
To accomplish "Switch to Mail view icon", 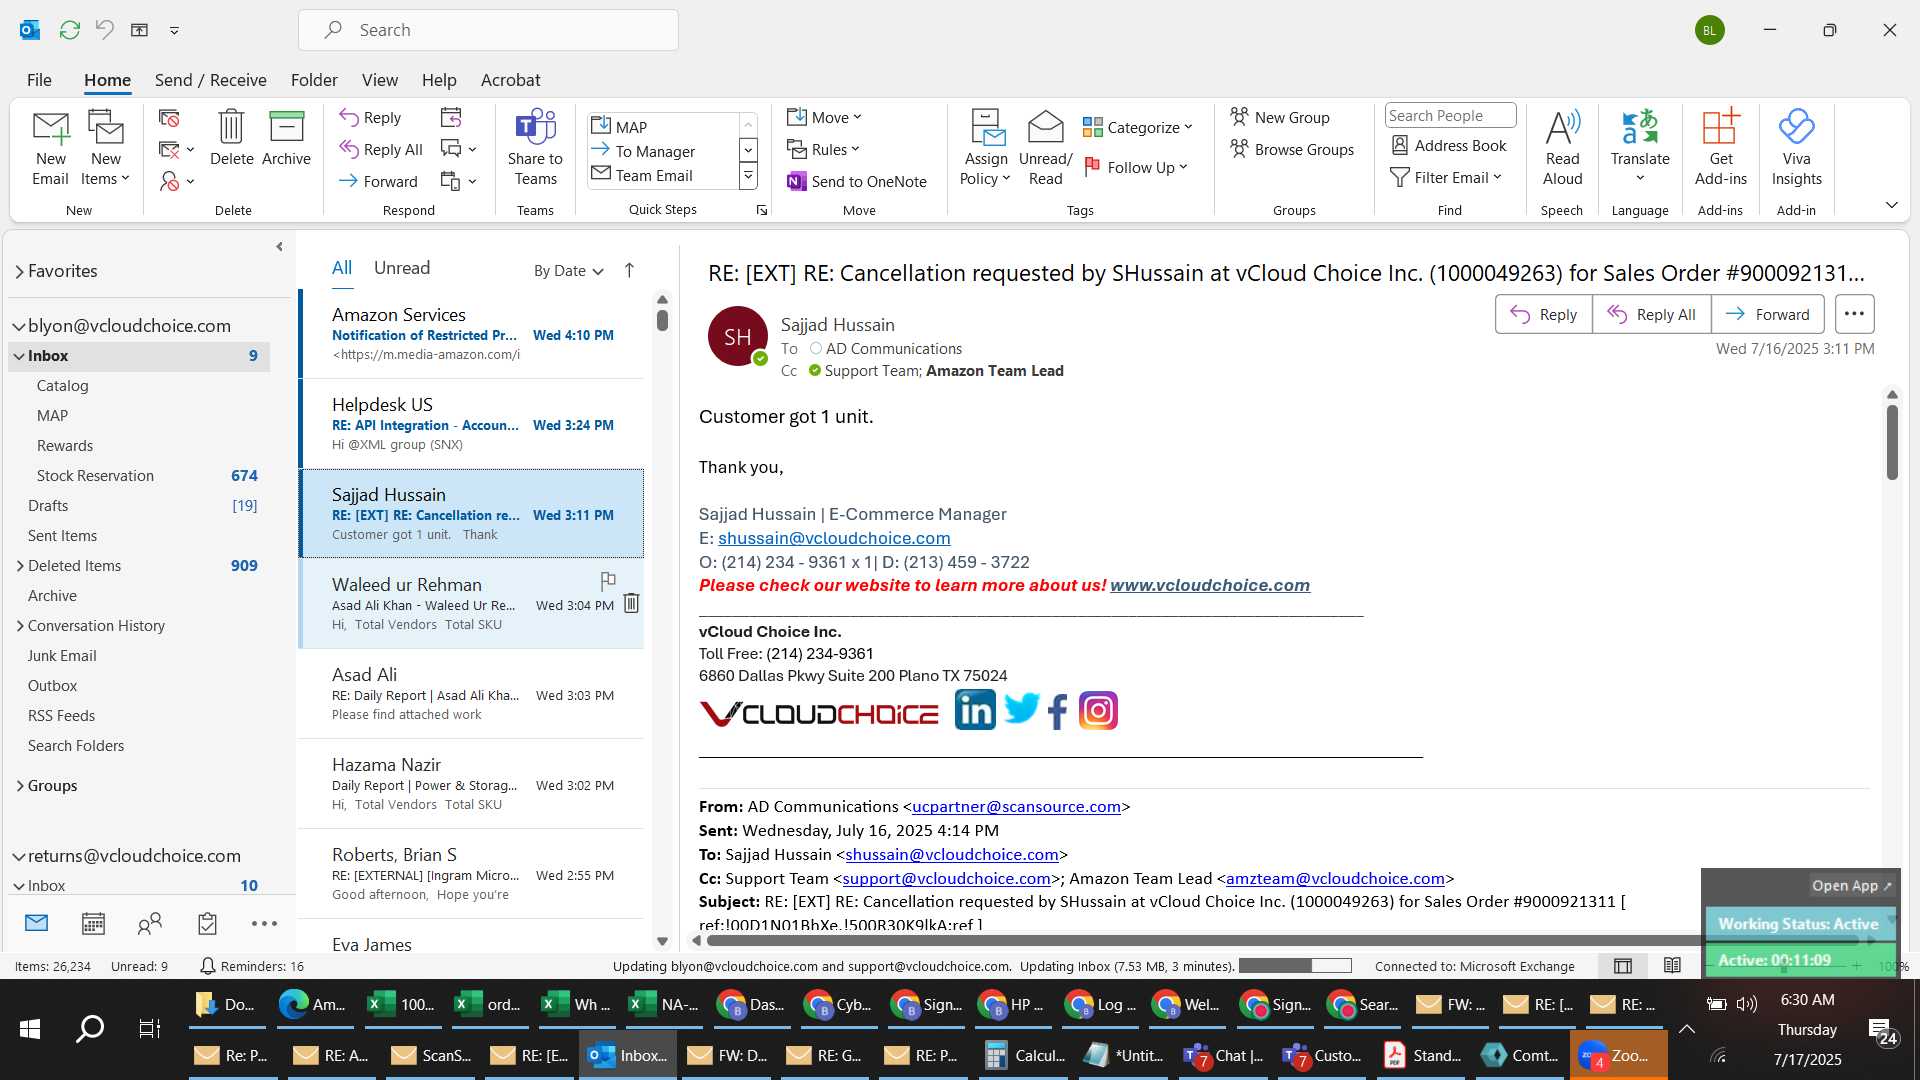I will pyautogui.click(x=36, y=923).
